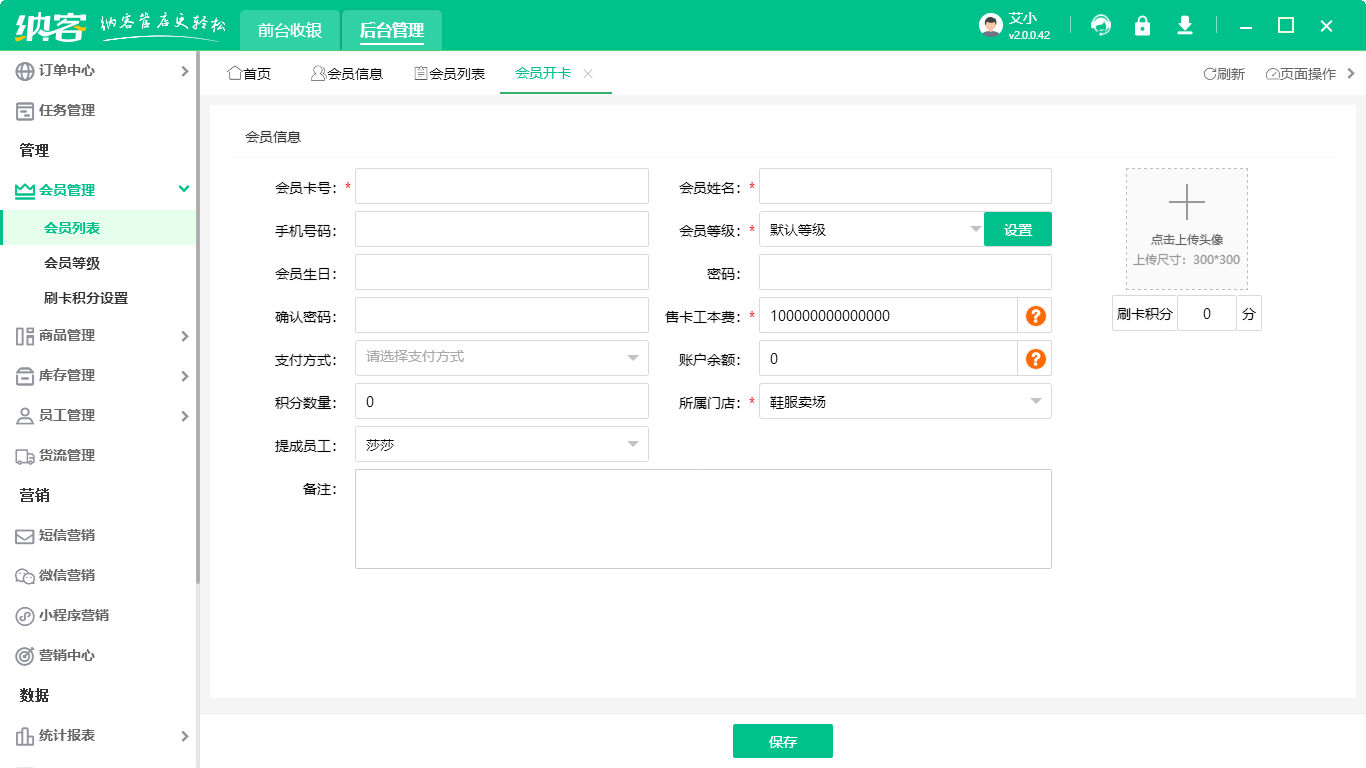This screenshot has width=1366, height=768.
Task: Click the 保存 save button
Action: pyautogui.click(x=783, y=741)
